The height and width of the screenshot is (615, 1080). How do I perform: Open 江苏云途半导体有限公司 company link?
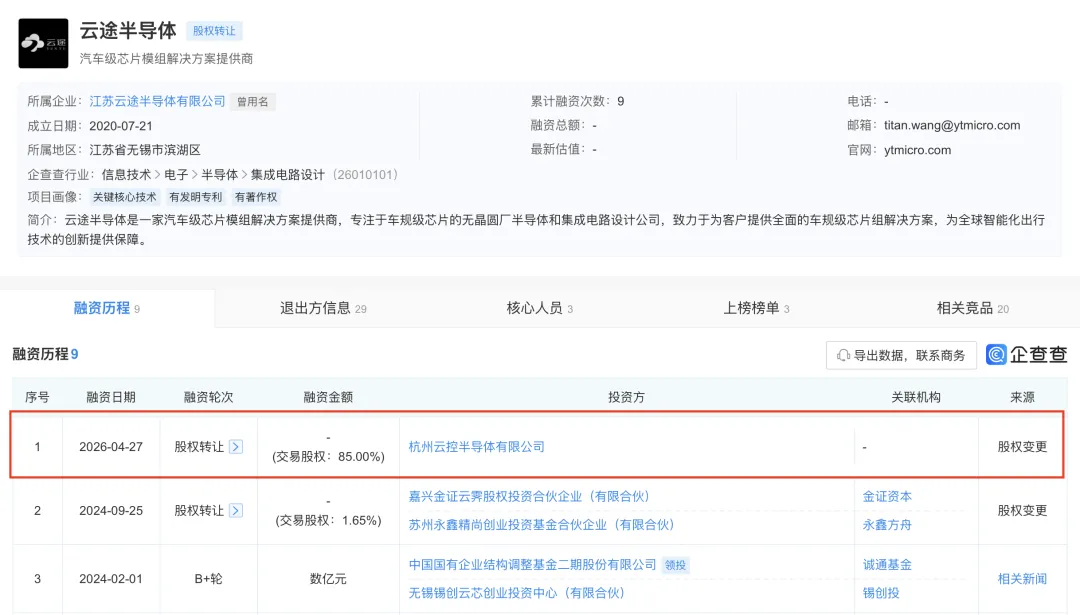click(x=157, y=101)
